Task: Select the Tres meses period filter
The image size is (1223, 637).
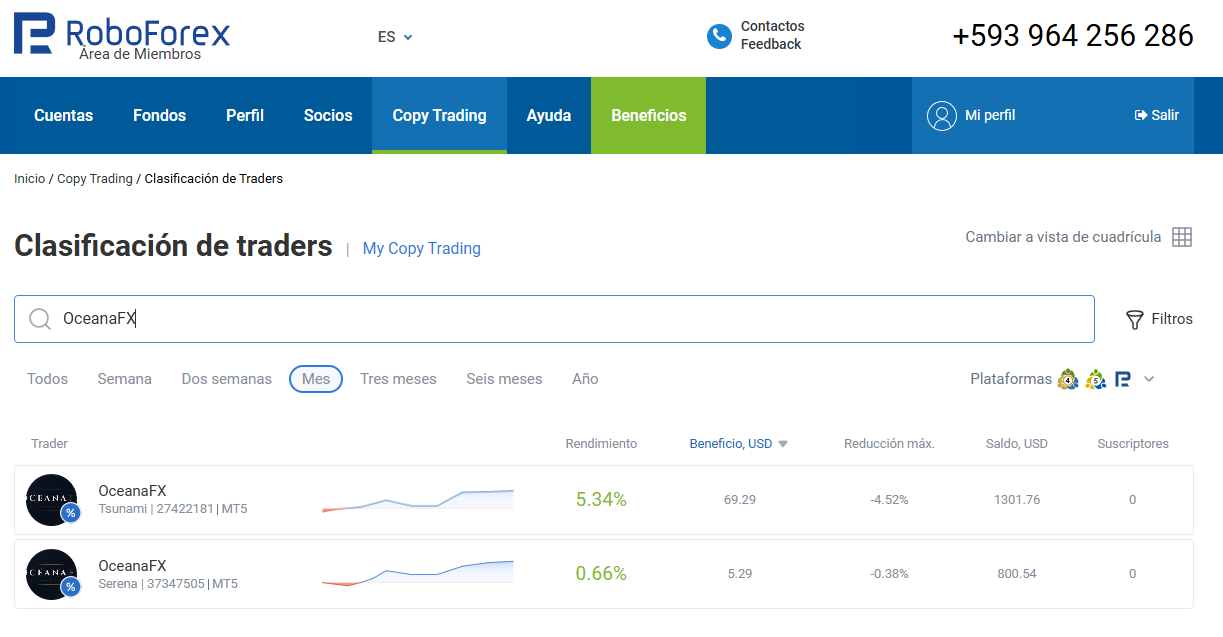Action: pos(398,379)
